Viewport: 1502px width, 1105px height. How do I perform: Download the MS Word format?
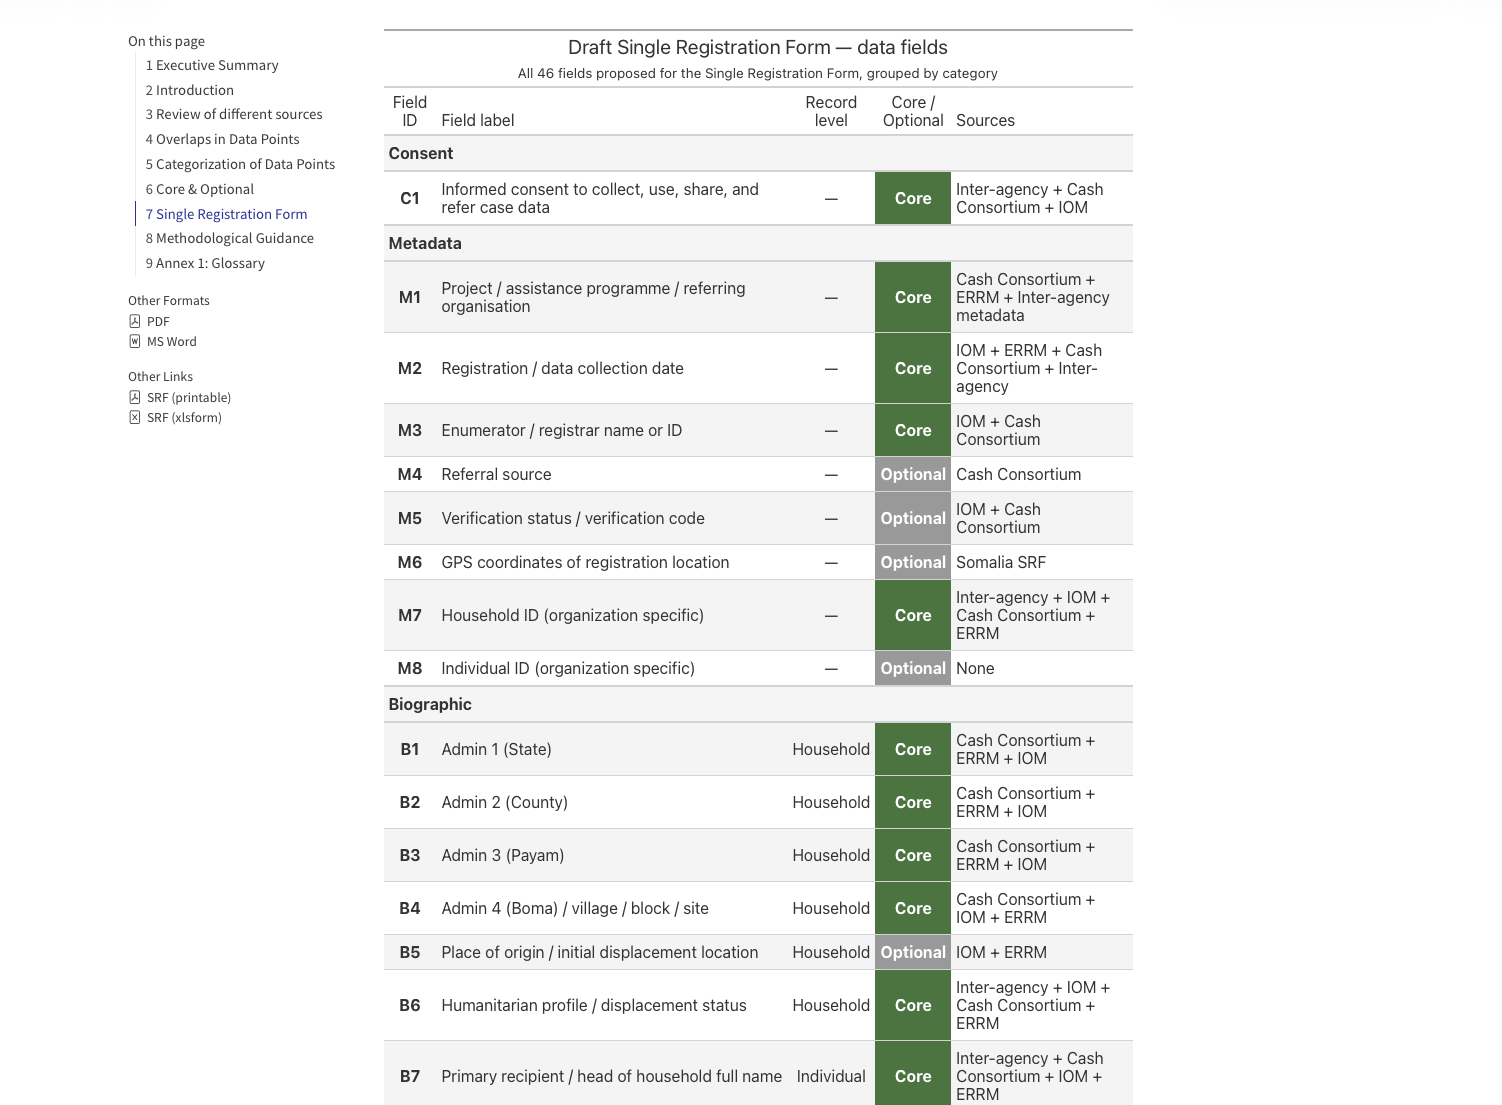pyautogui.click(x=172, y=341)
